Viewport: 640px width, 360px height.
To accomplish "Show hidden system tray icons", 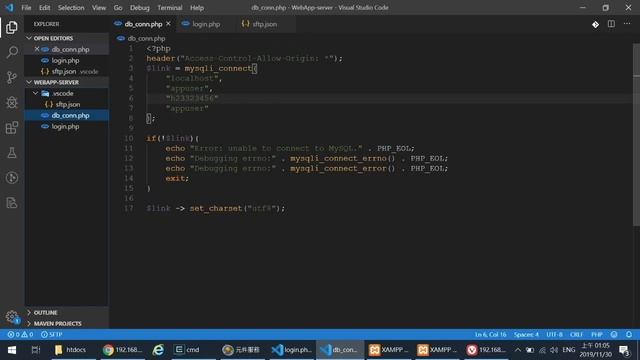I will pyautogui.click(x=518, y=350).
